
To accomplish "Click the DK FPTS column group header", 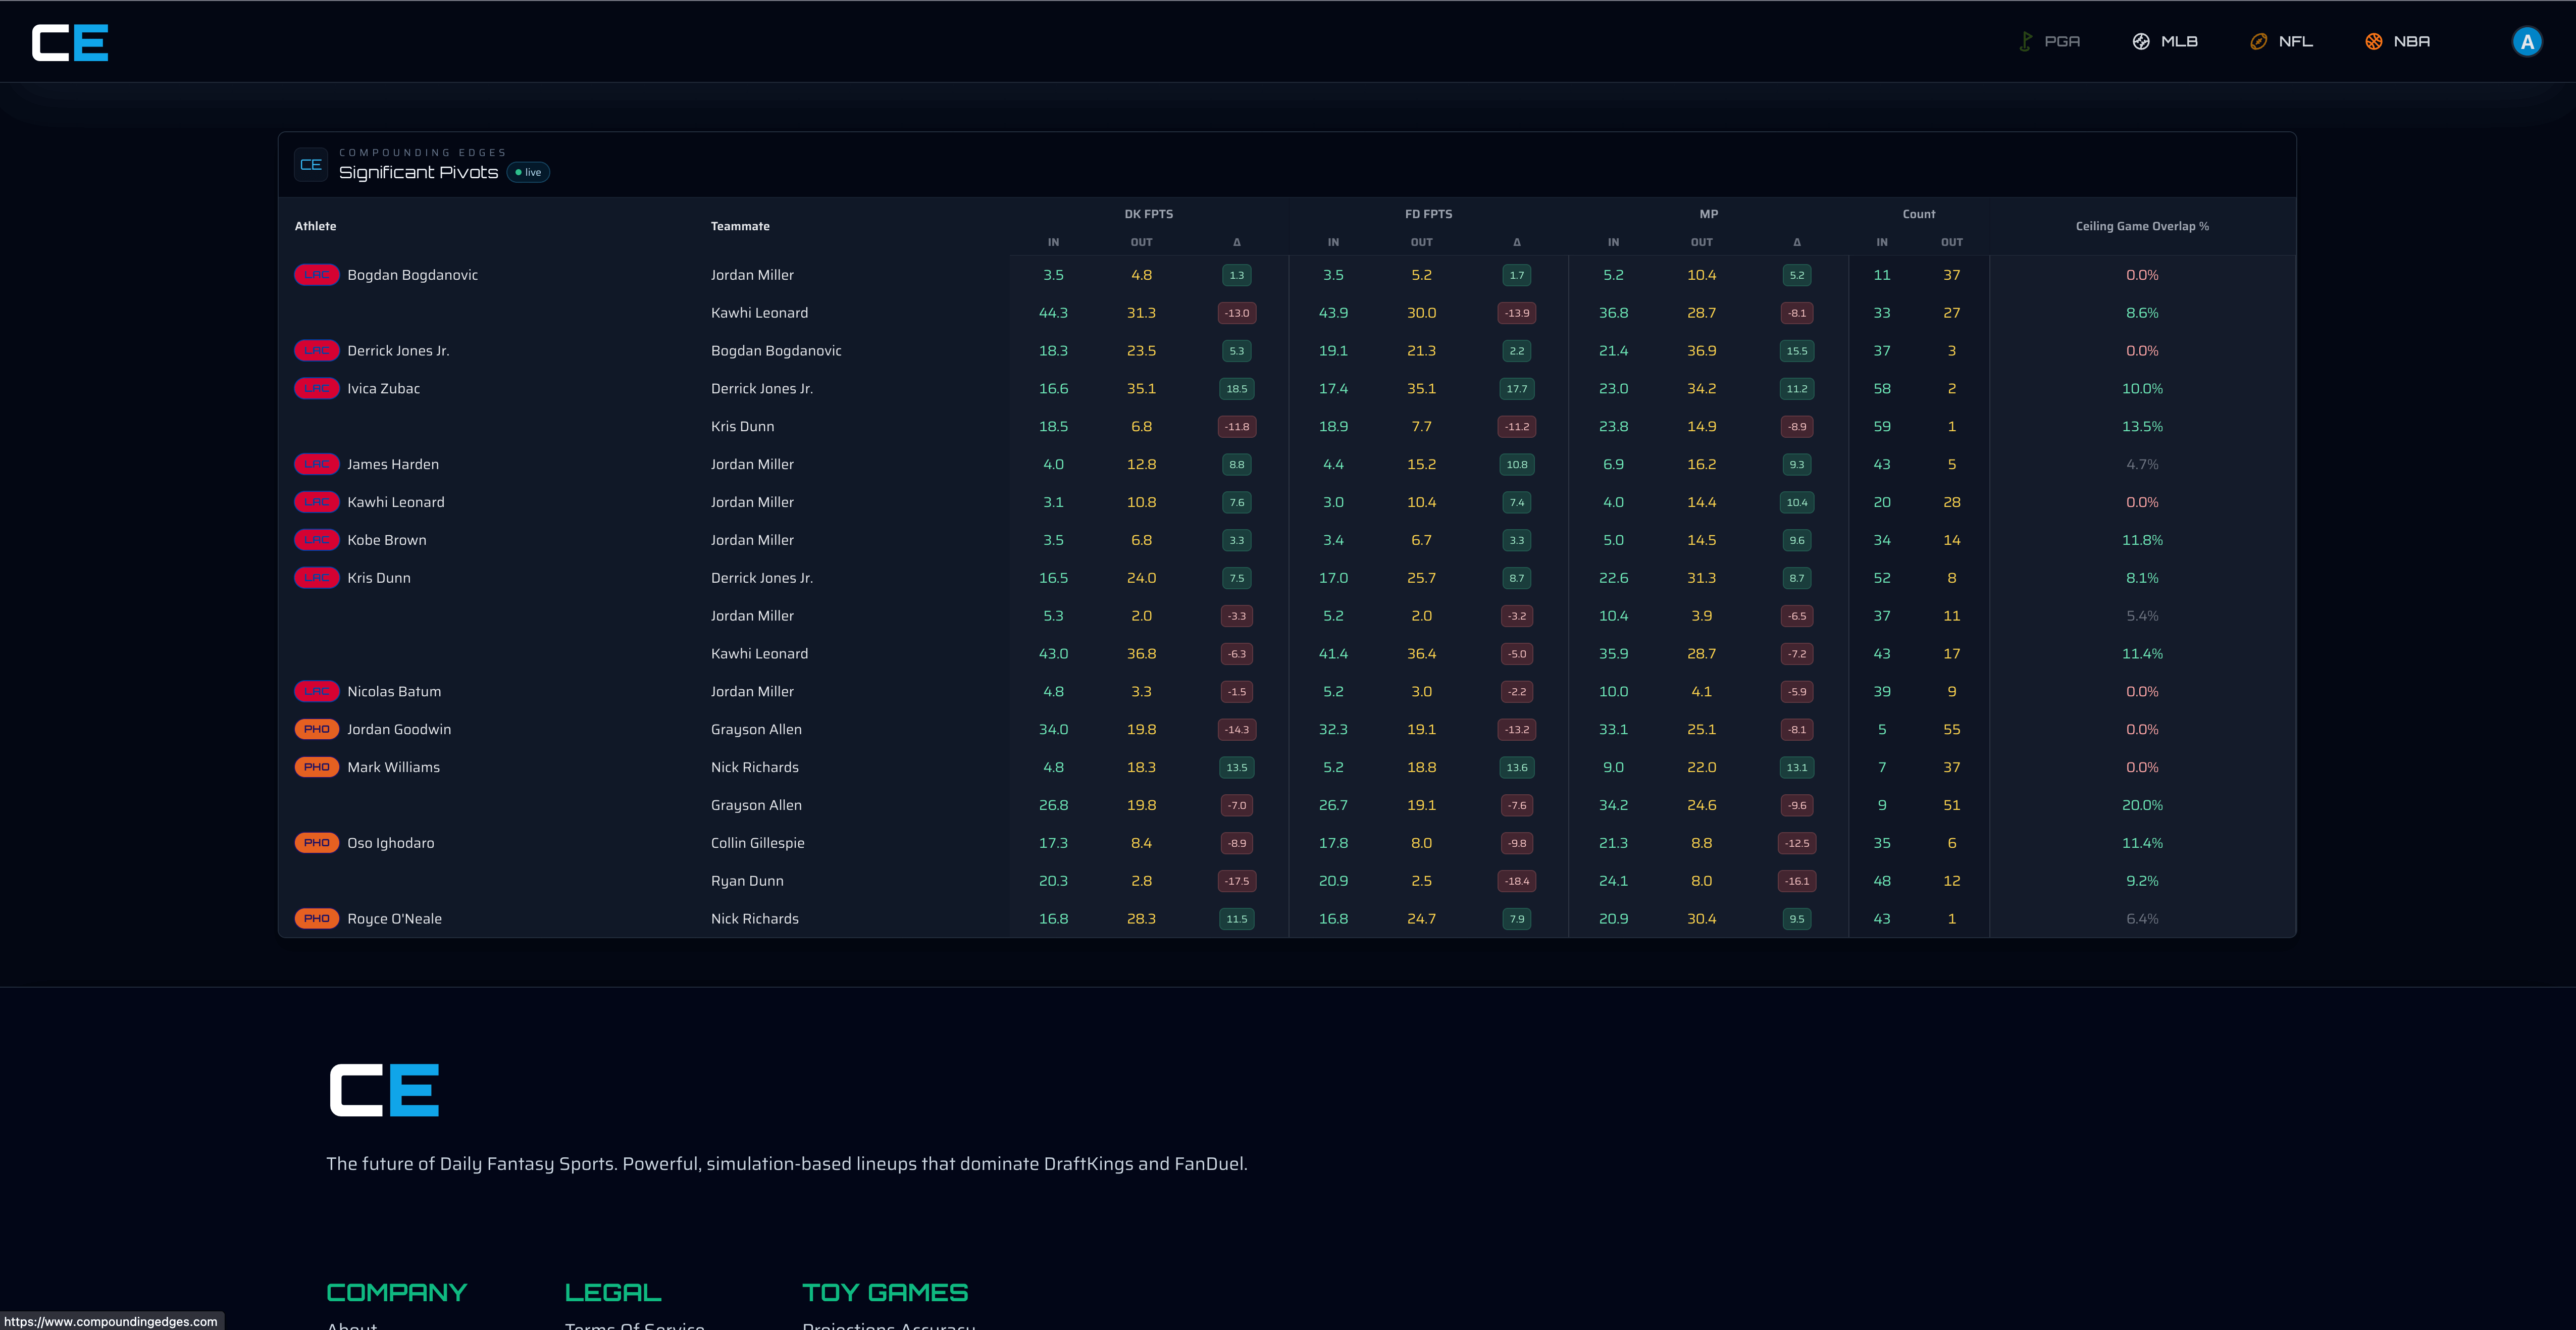I will coord(1148,214).
